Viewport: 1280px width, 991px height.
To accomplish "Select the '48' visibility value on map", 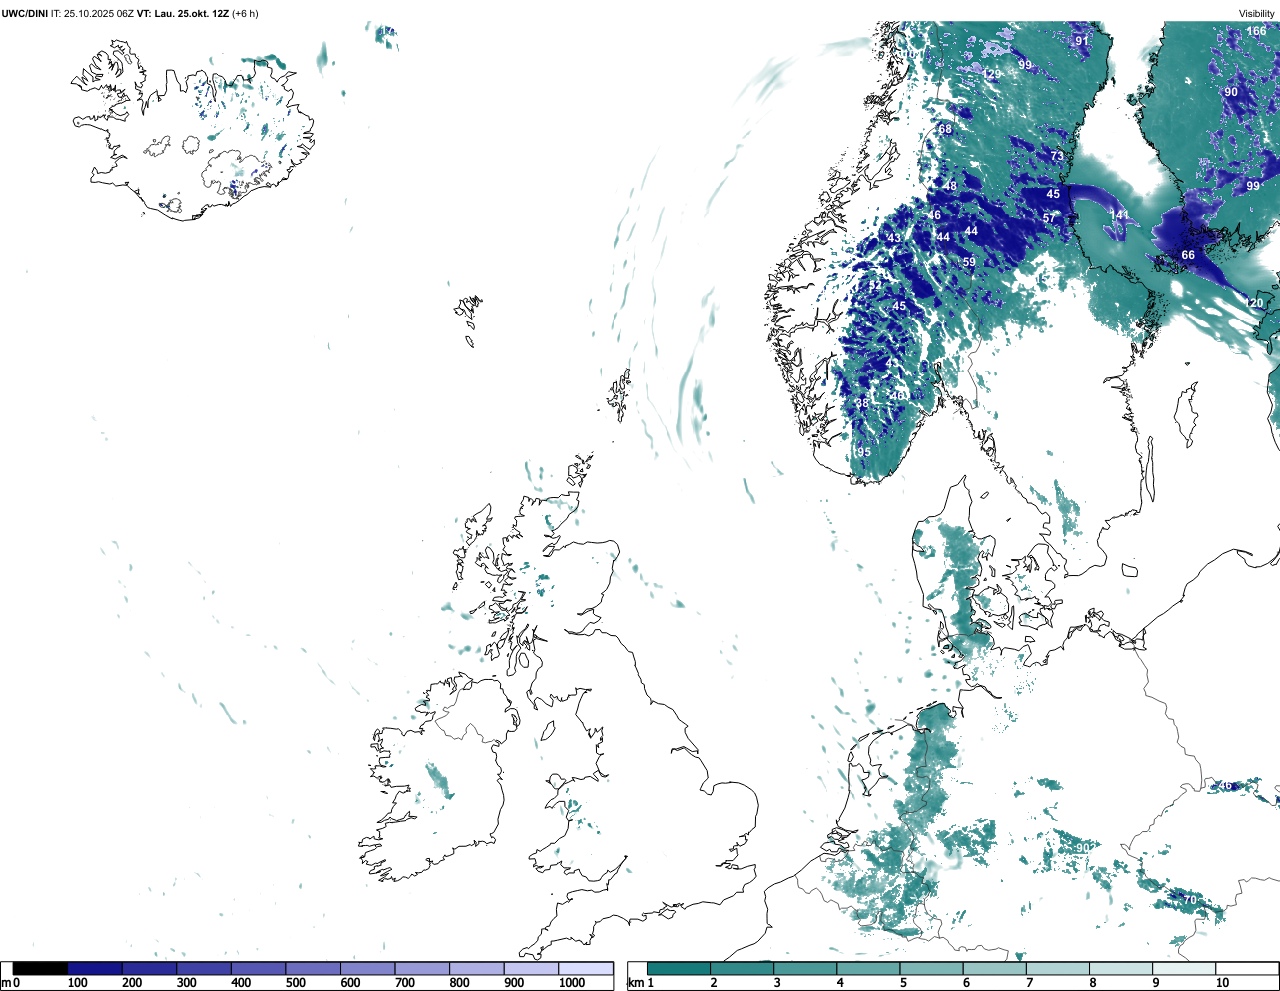I will point(950,186).
